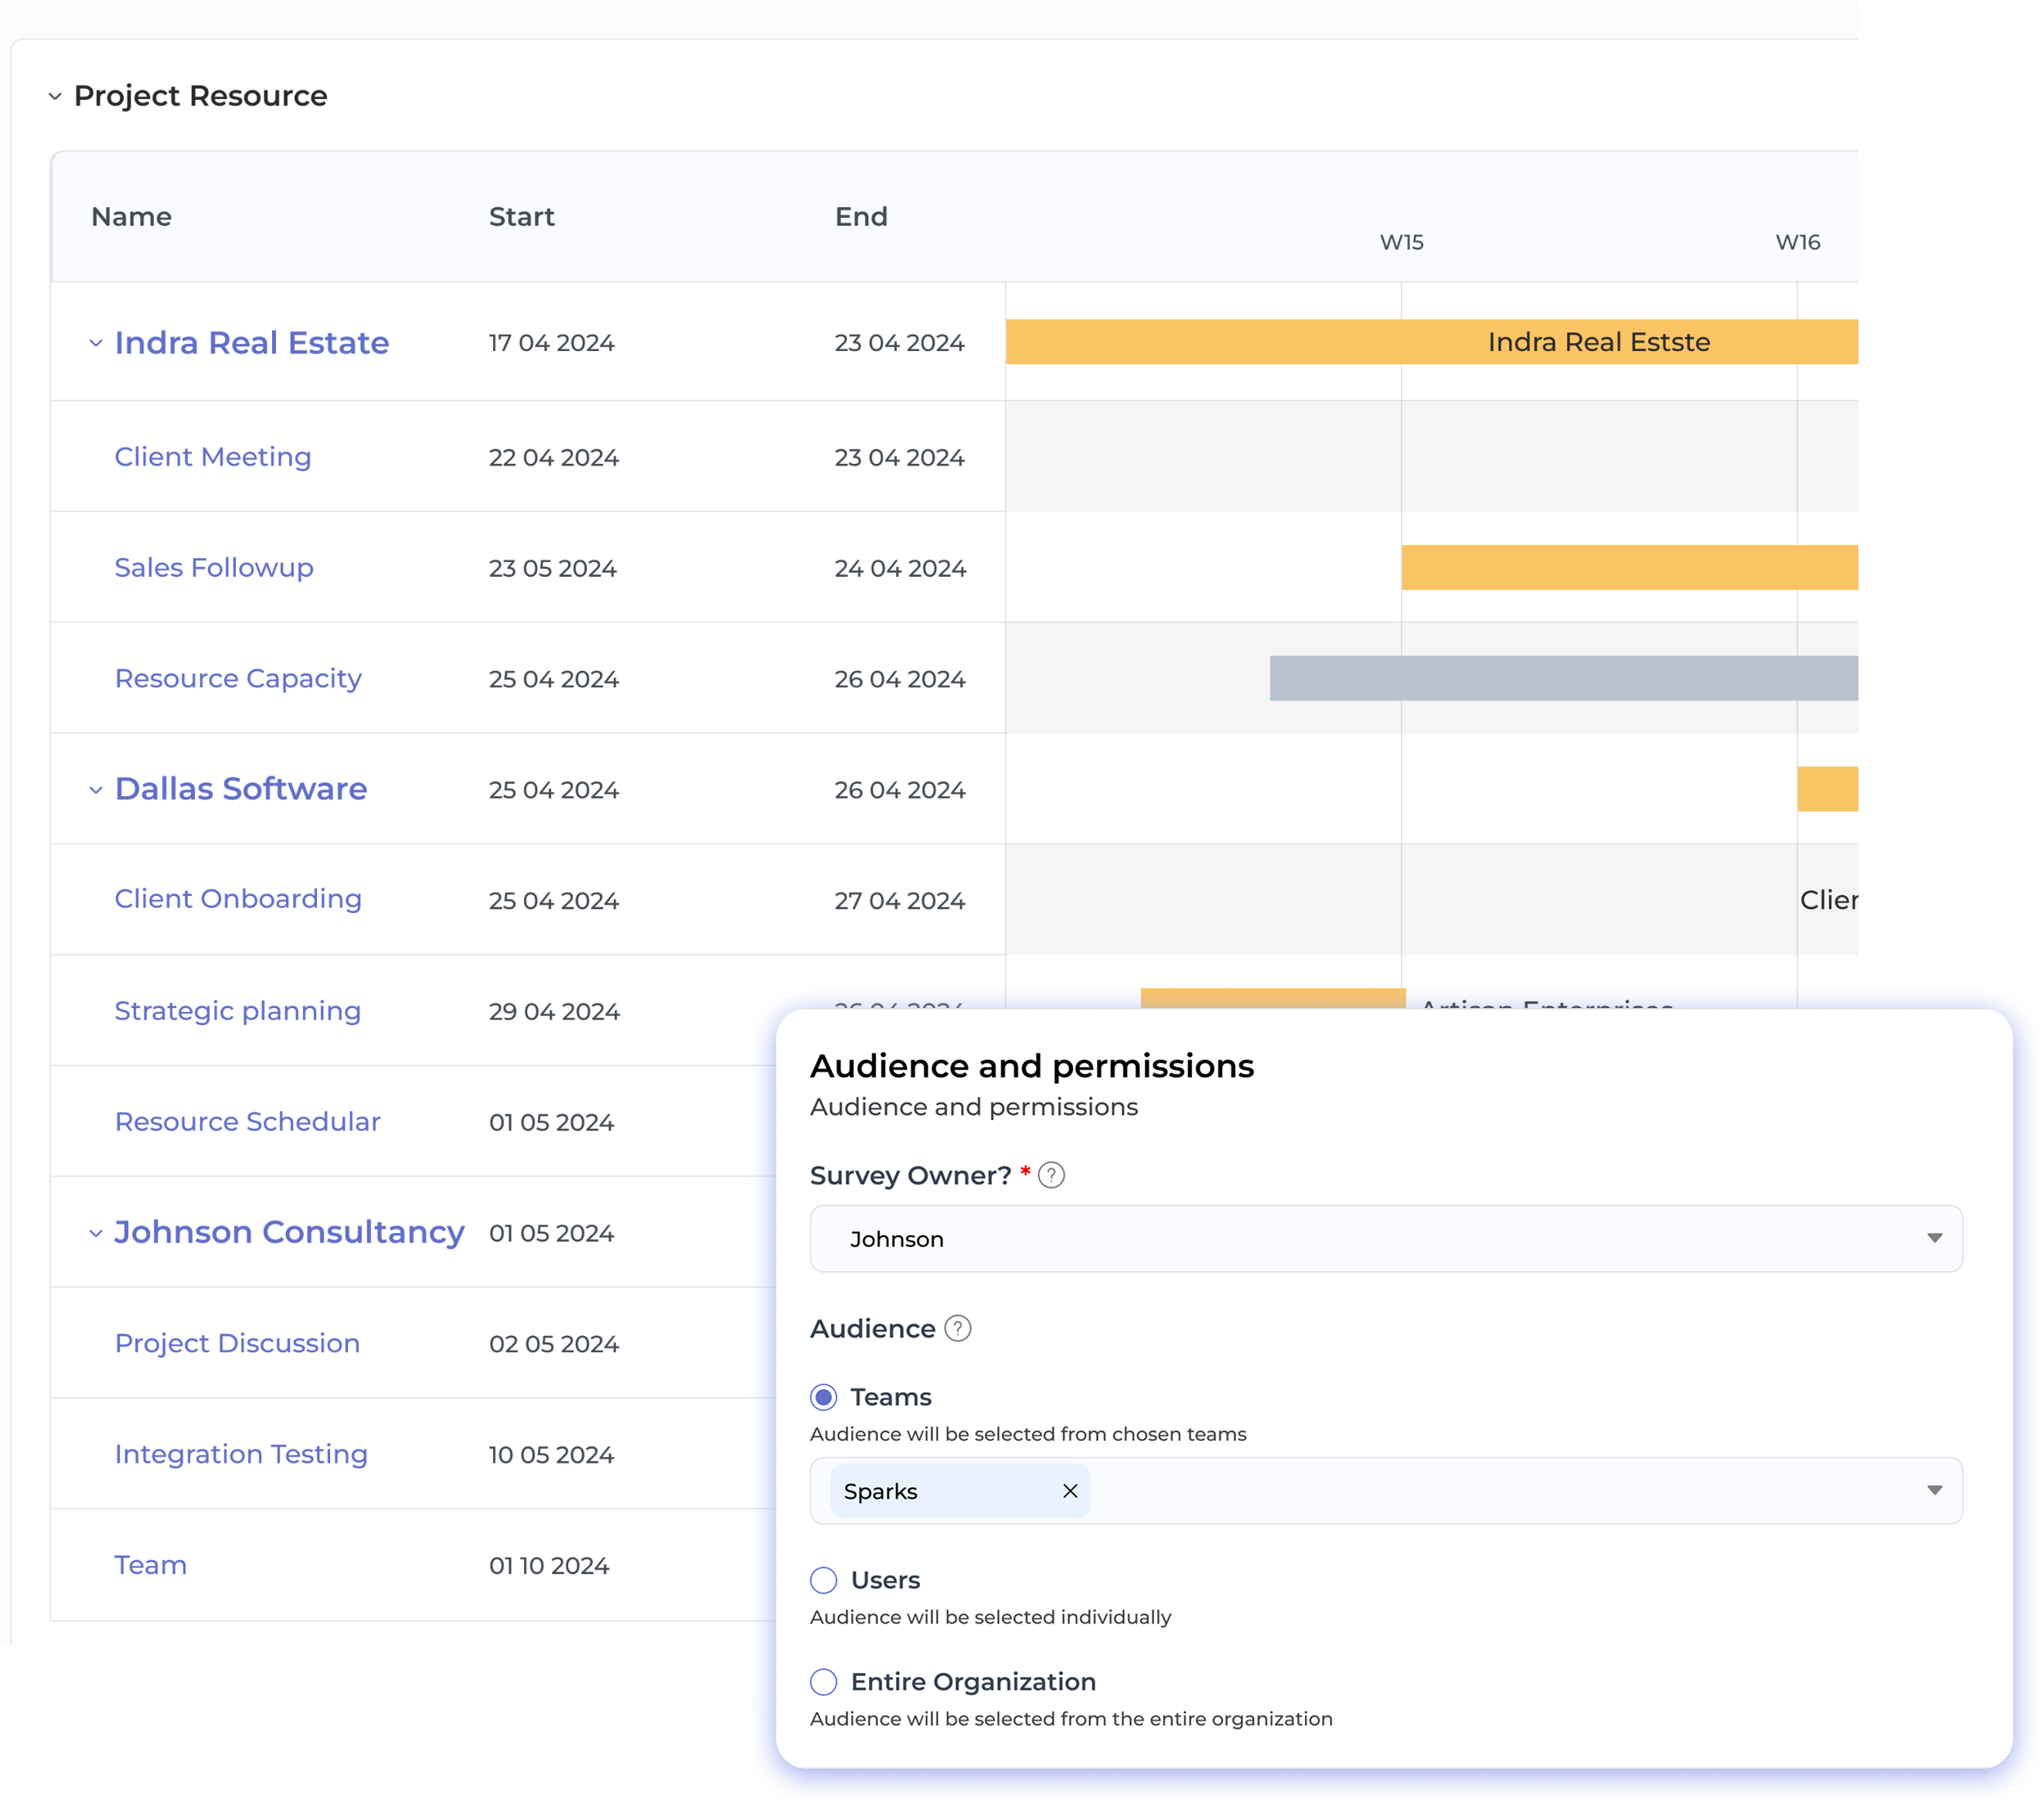Open the Resource Capacity task link

click(237, 678)
